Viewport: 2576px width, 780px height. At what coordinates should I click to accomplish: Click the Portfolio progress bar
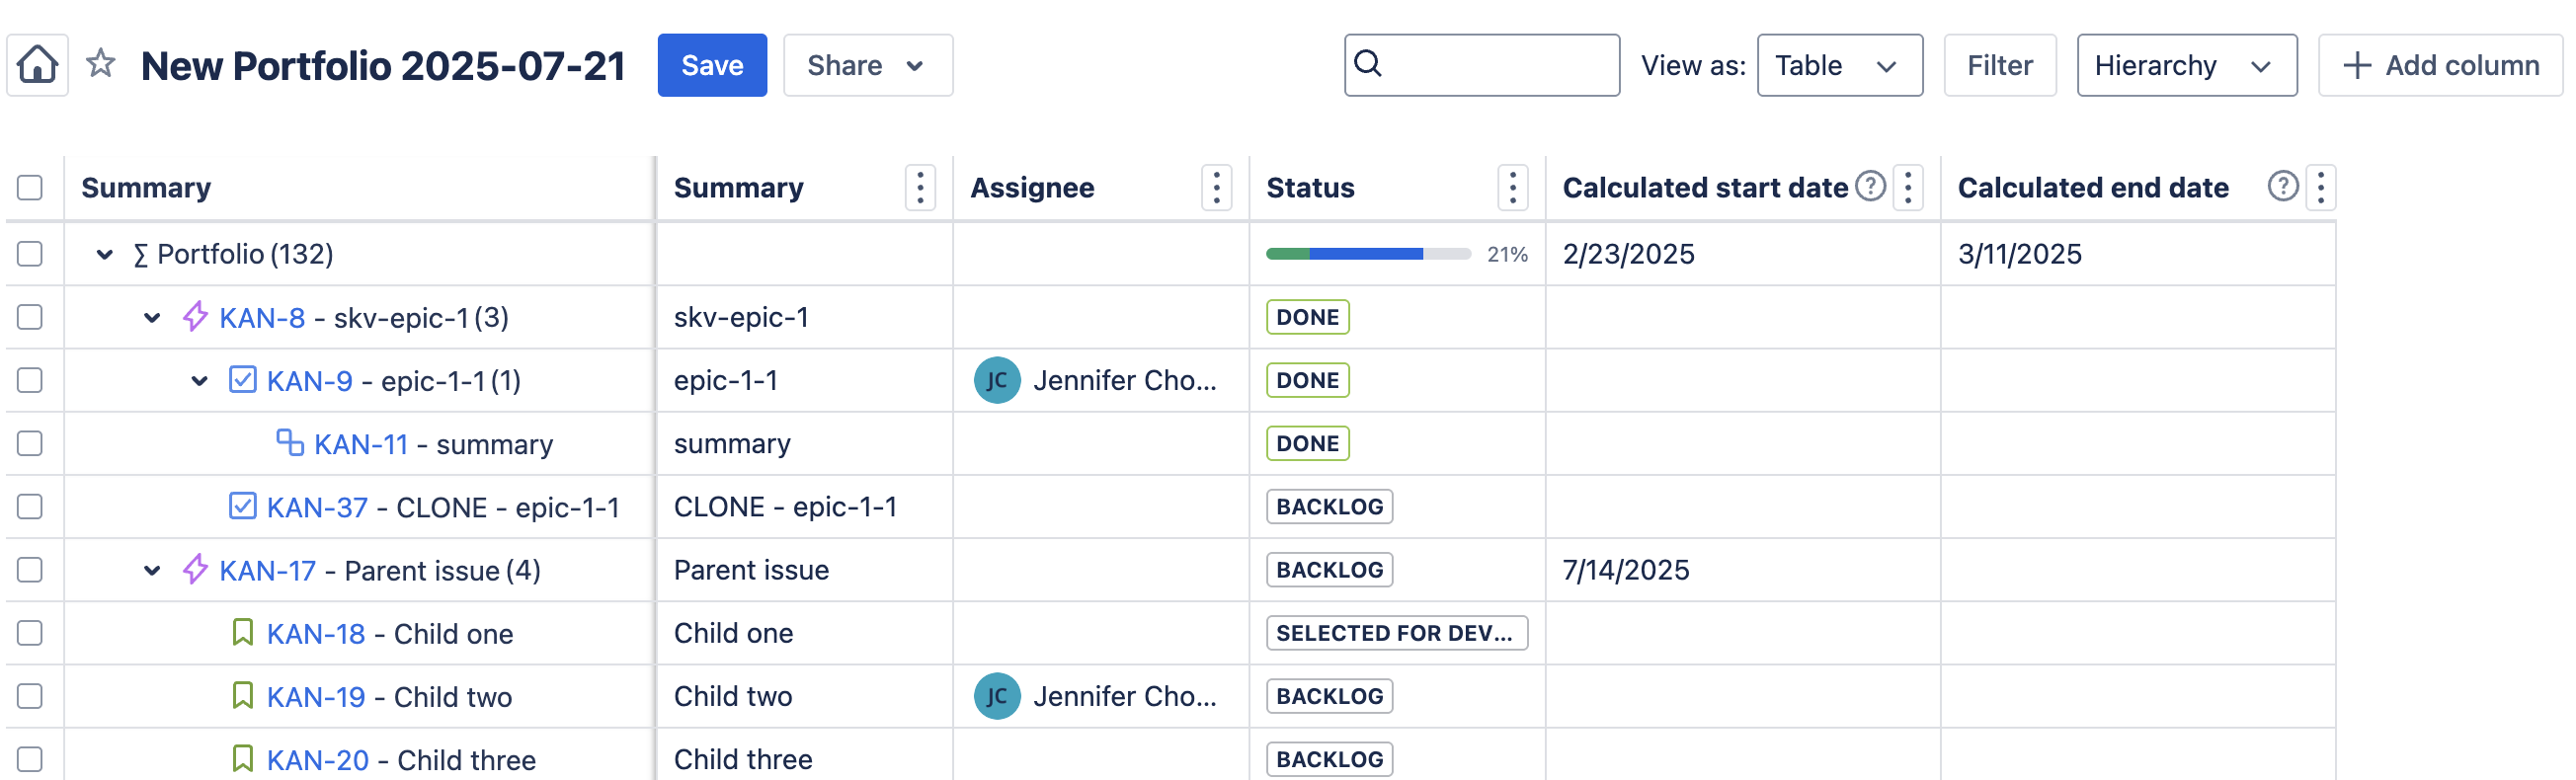click(x=1367, y=254)
